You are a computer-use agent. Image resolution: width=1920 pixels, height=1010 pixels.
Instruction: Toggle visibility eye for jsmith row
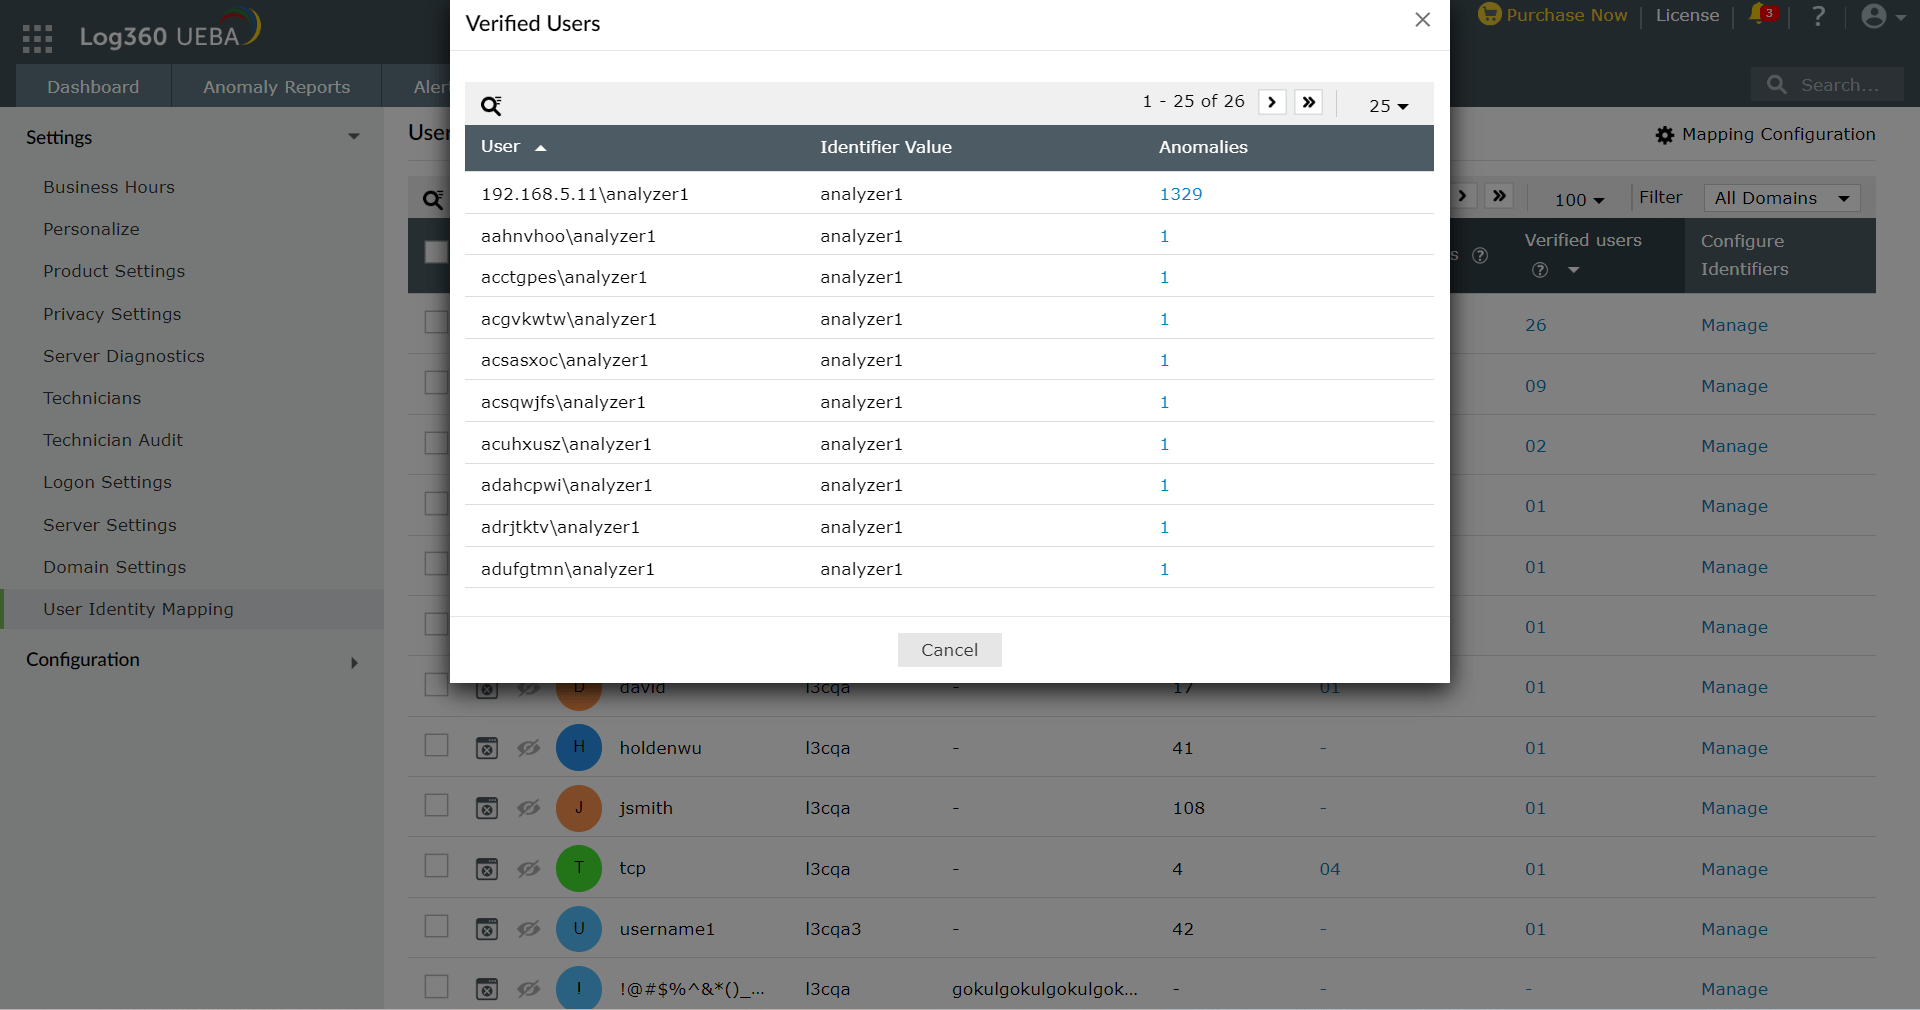[x=529, y=808]
